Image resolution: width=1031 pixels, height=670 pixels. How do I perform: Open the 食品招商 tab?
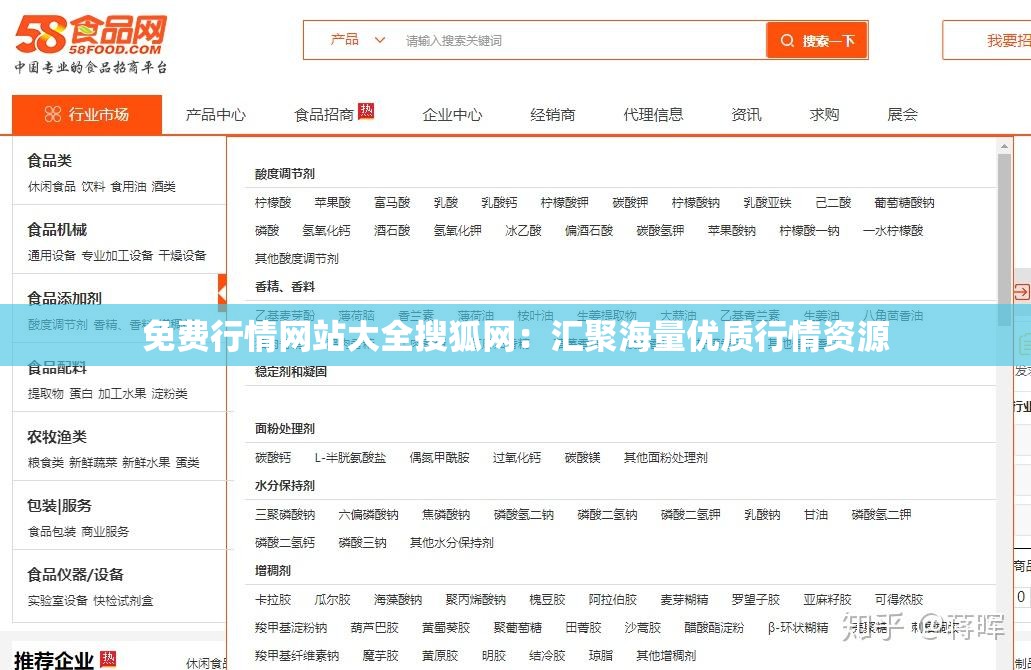[324, 115]
